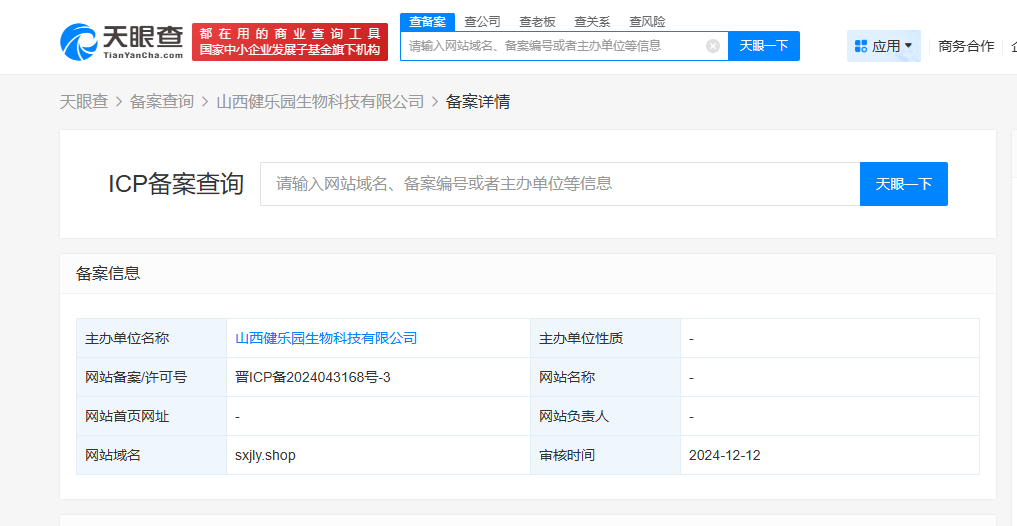Screen dimensions: 1017x526
Task: Go to 备案查询 breadcrumb link
Action: click(162, 102)
